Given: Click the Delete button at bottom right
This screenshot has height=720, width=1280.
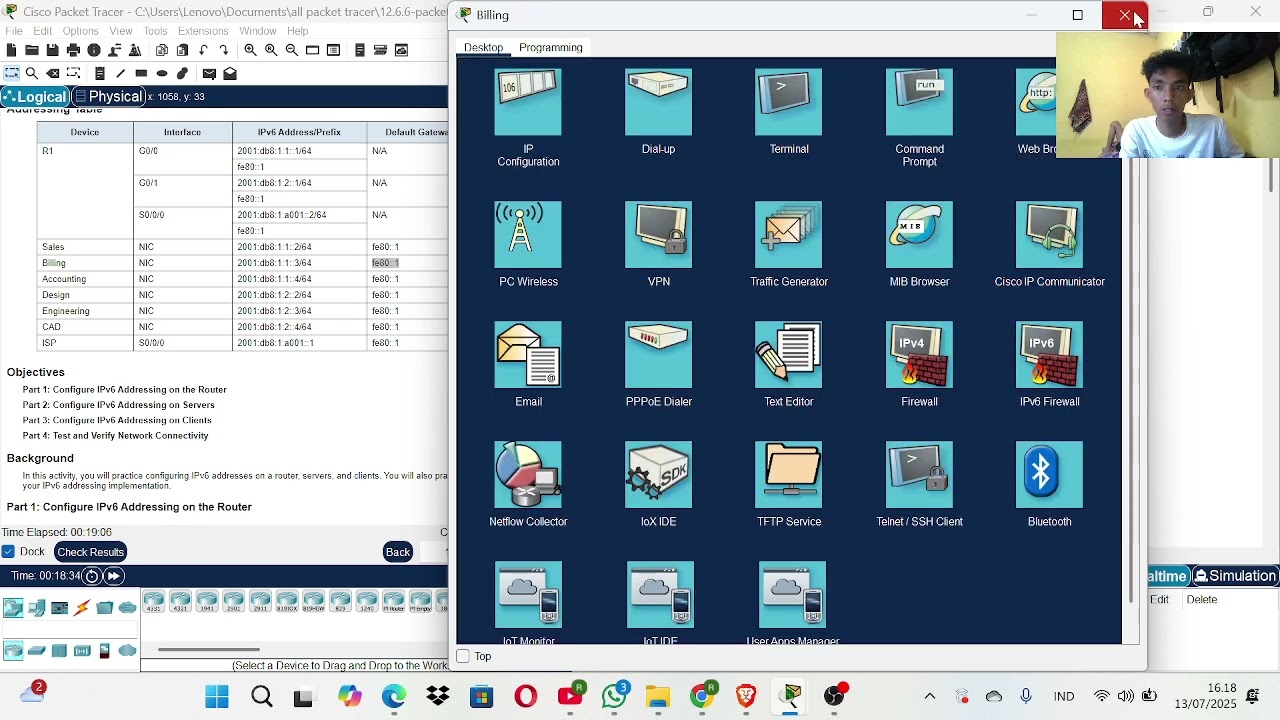Looking at the screenshot, I should pyautogui.click(x=1202, y=599).
